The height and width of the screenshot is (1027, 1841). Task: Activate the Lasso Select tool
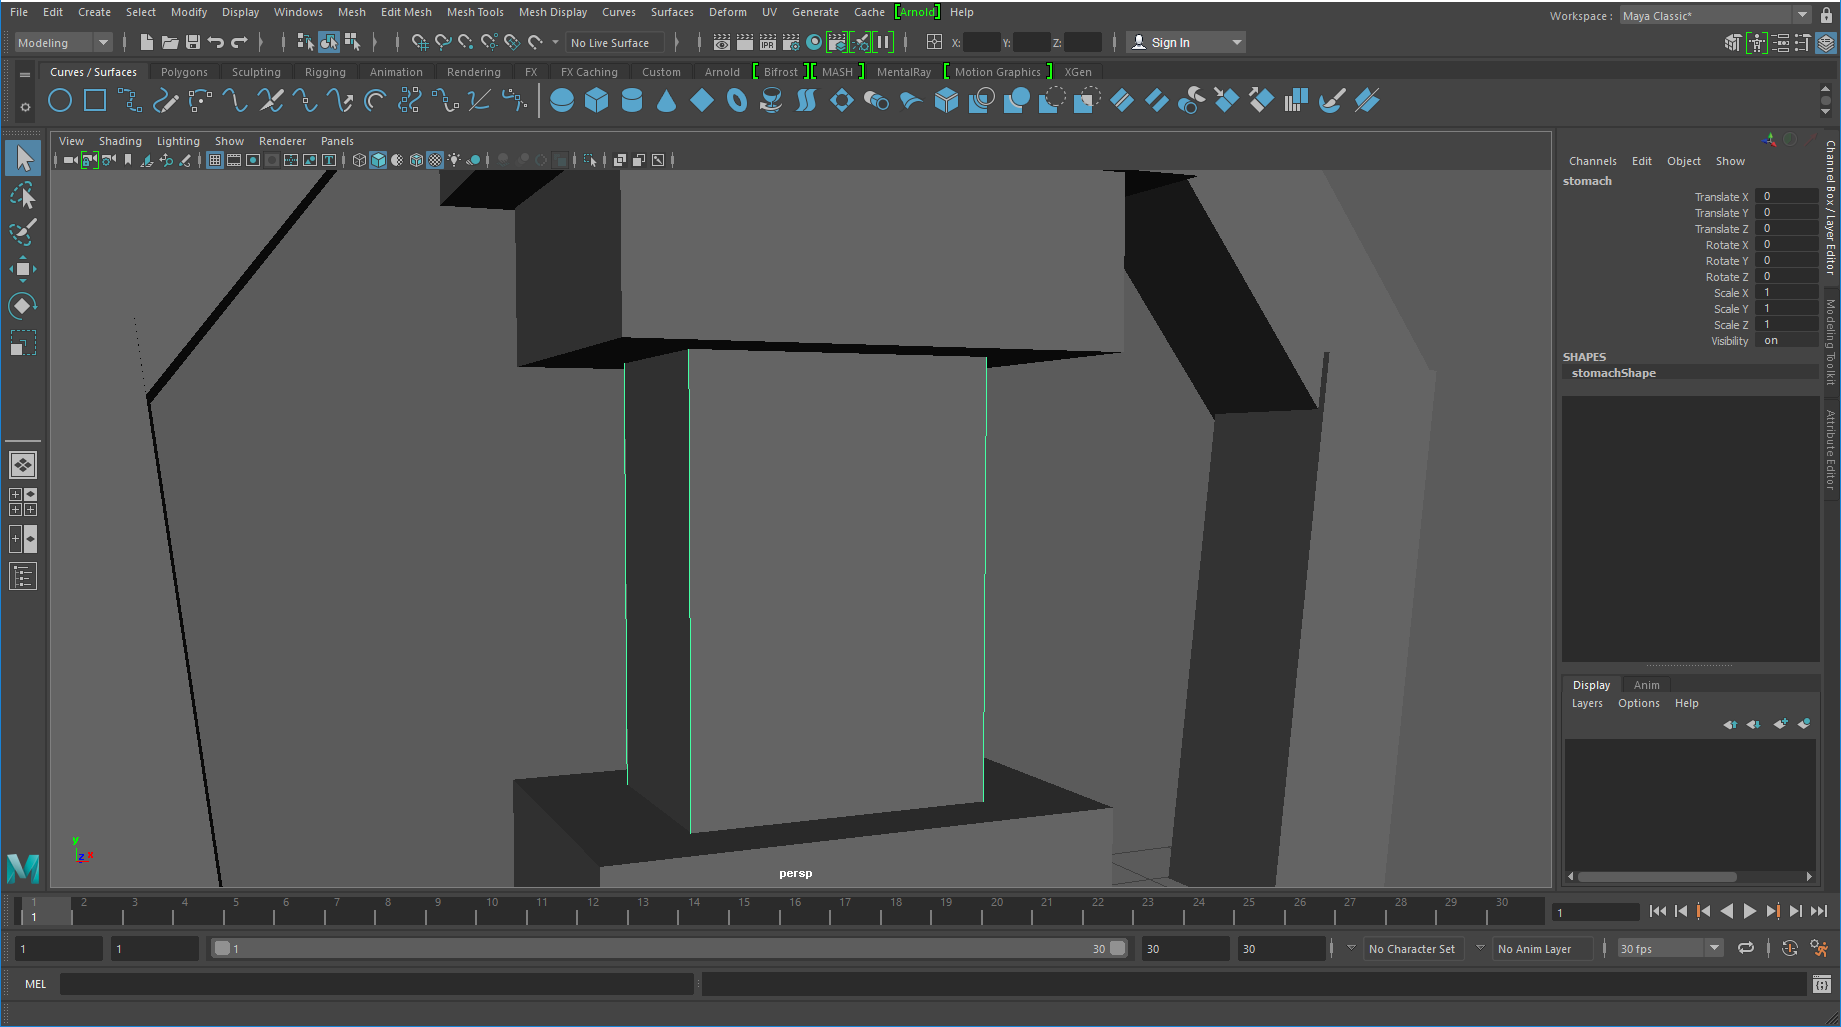[x=22, y=195]
